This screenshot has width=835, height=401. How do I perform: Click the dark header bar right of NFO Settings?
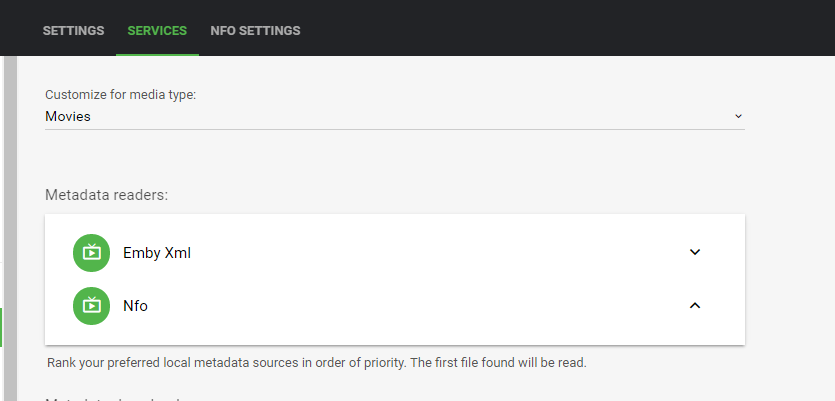coord(560,28)
